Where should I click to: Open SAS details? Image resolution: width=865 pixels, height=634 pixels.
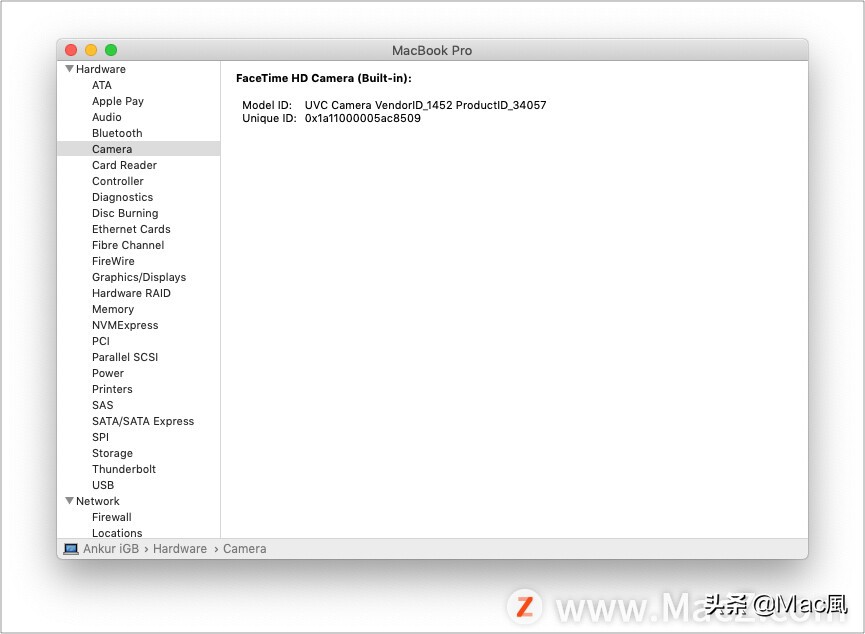[x=103, y=405]
